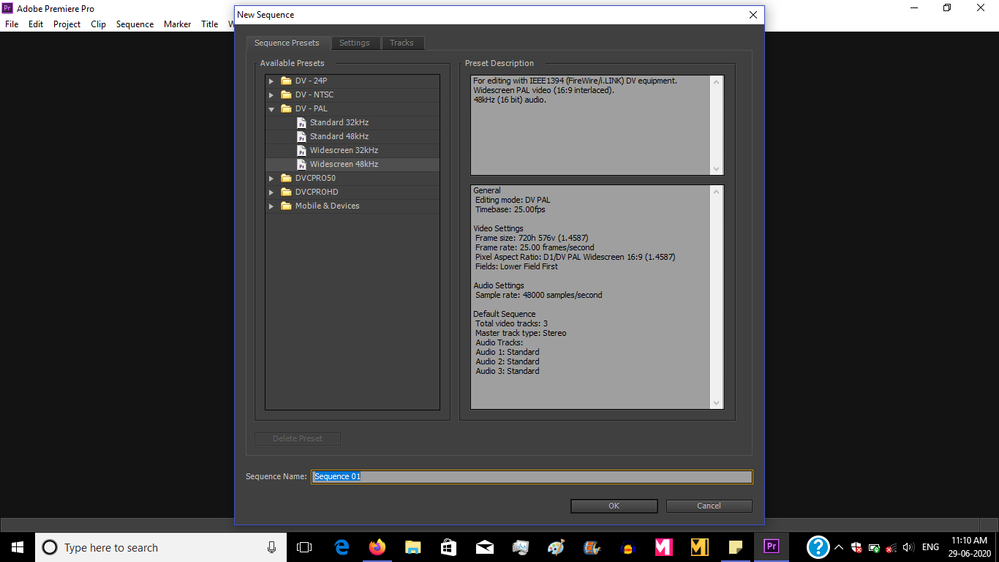Open Task View from the taskbar

pyautogui.click(x=305, y=547)
